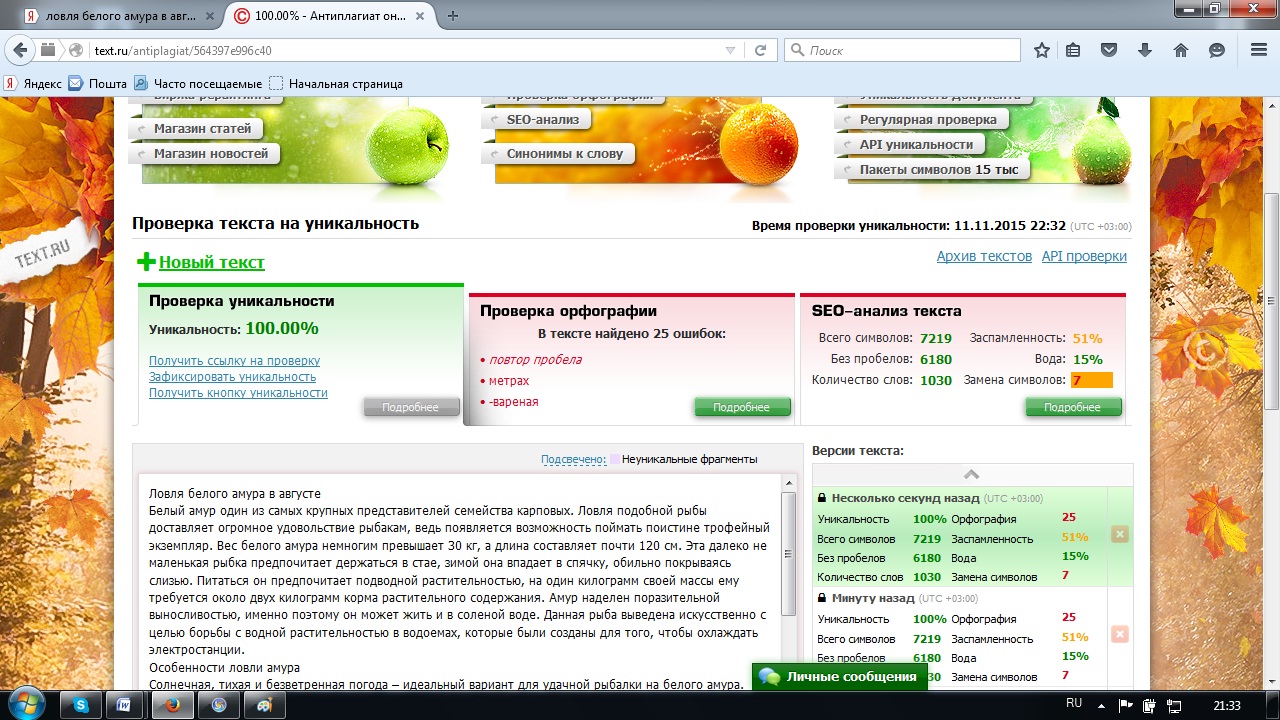Click the '-вареная' error item

[x=514, y=402]
